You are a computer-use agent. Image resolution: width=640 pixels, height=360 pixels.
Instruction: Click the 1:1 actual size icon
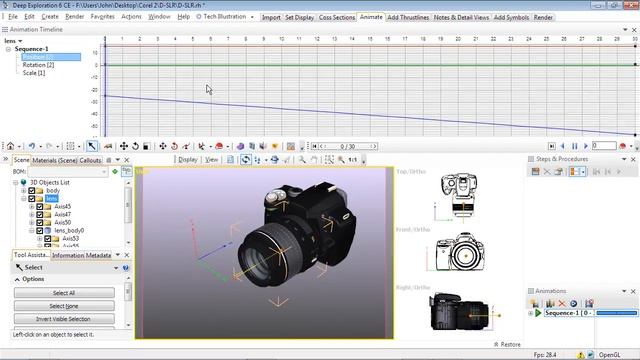[353, 160]
